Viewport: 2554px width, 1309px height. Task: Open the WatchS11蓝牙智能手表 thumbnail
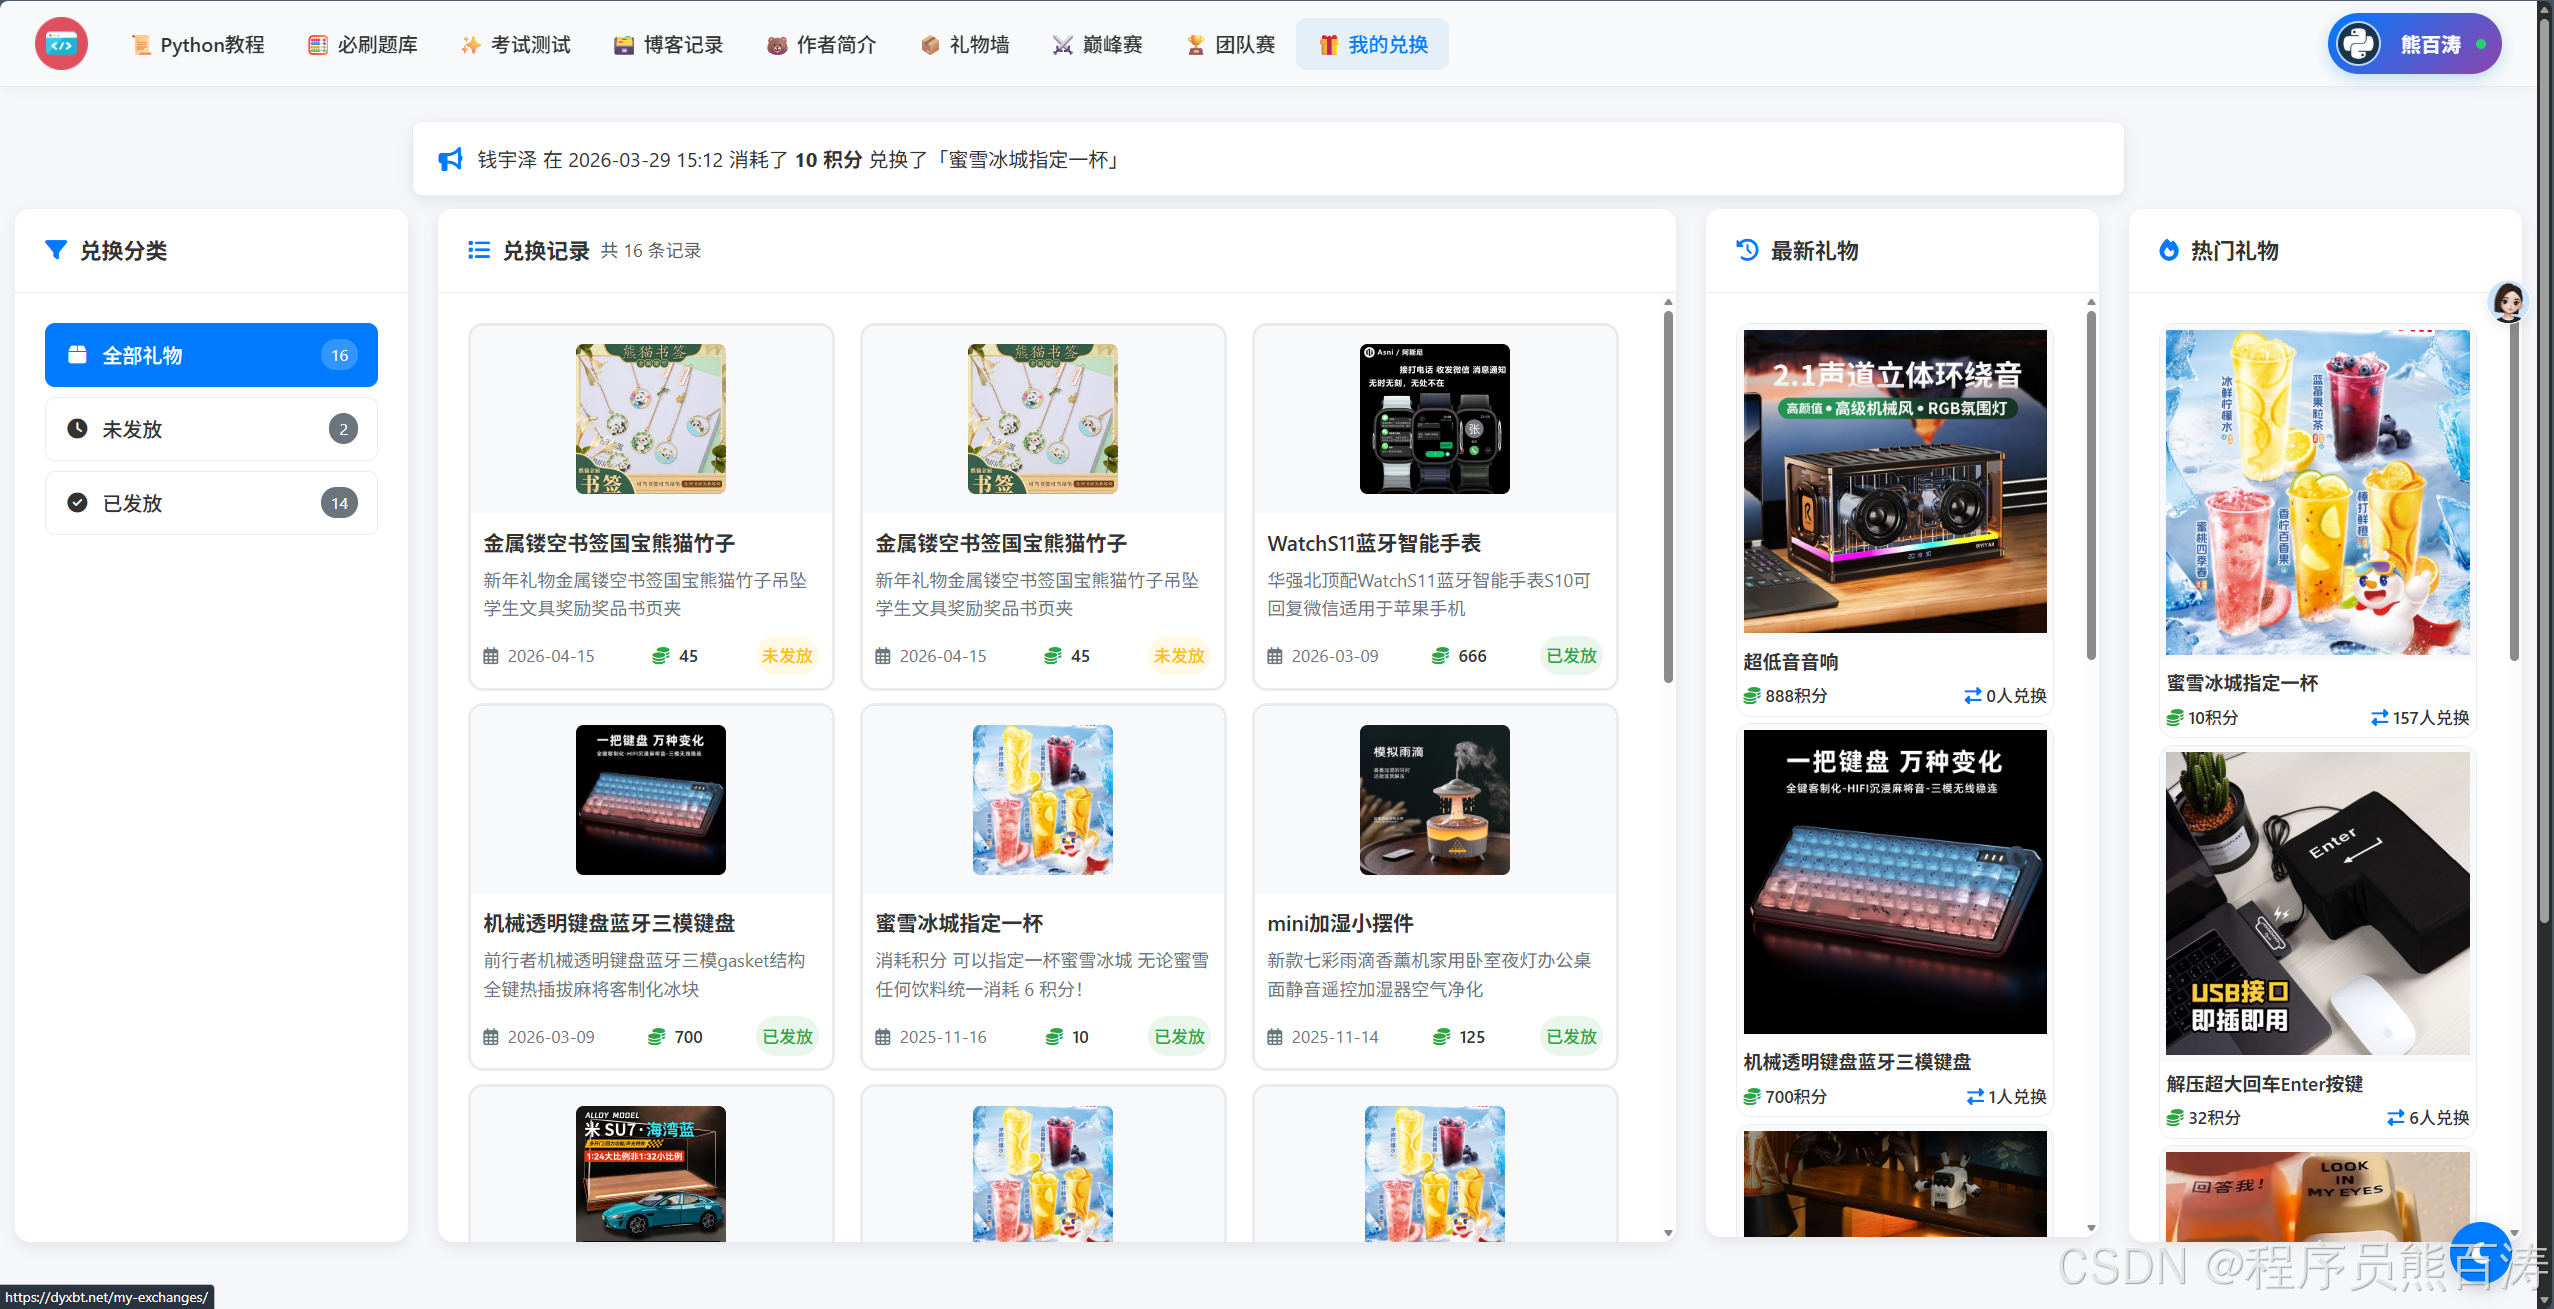(1435, 419)
